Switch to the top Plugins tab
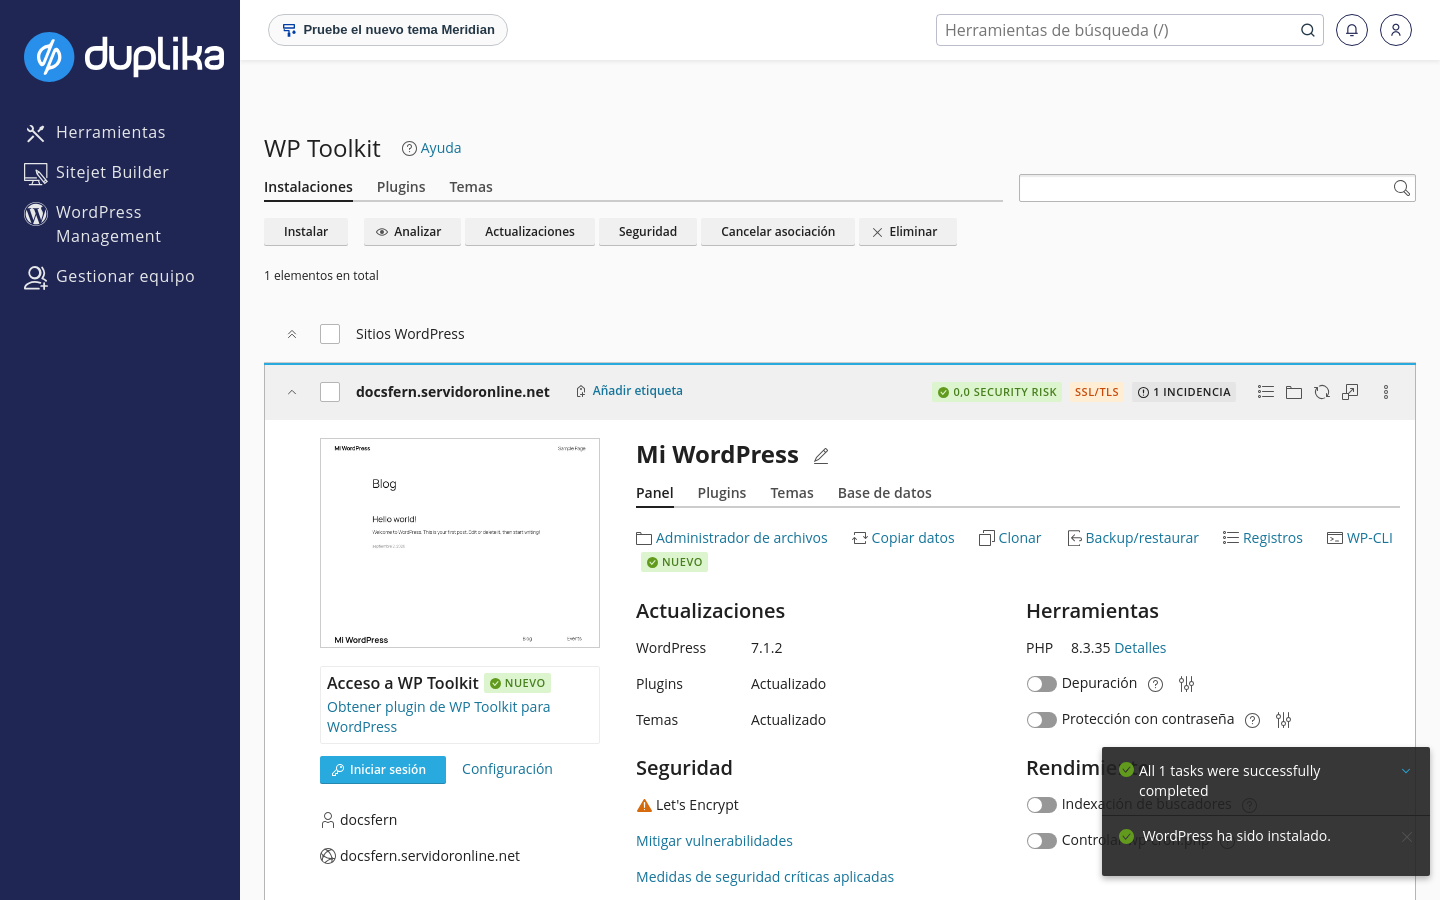1440x900 pixels. point(401,187)
